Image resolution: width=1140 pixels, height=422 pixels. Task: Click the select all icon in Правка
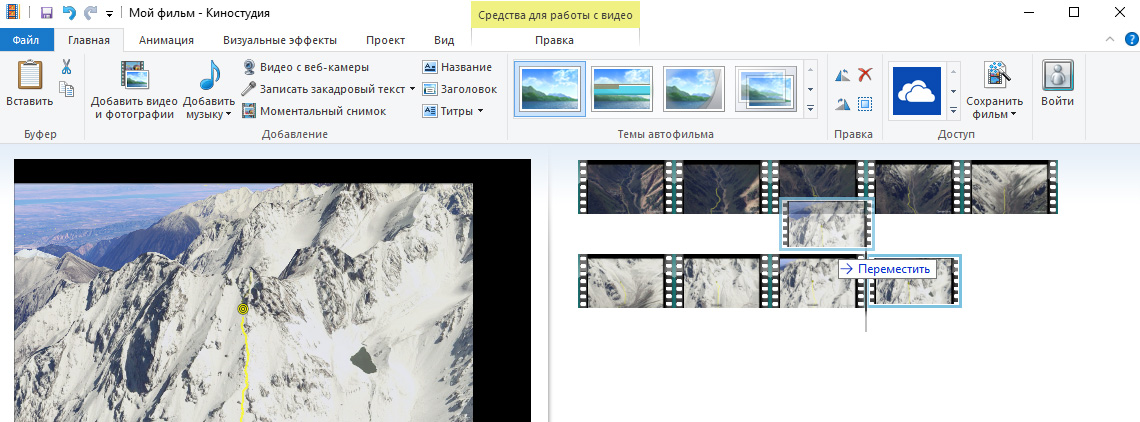tap(866, 104)
